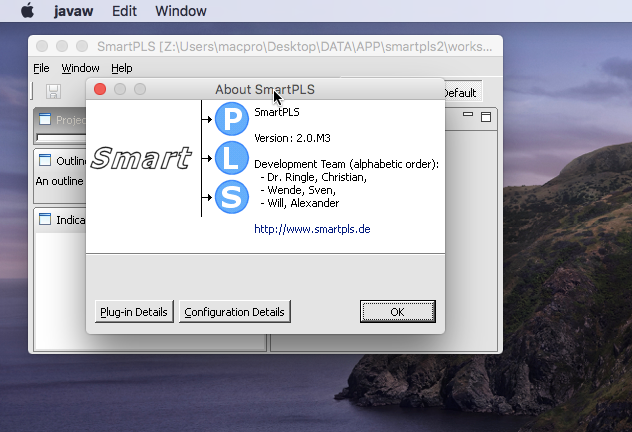Image resolution: width=632 pixels, height=432 pixels.
Task: Click the 'Will, Alexander' name
Action: pyautogui.click(x=303, y=203)
